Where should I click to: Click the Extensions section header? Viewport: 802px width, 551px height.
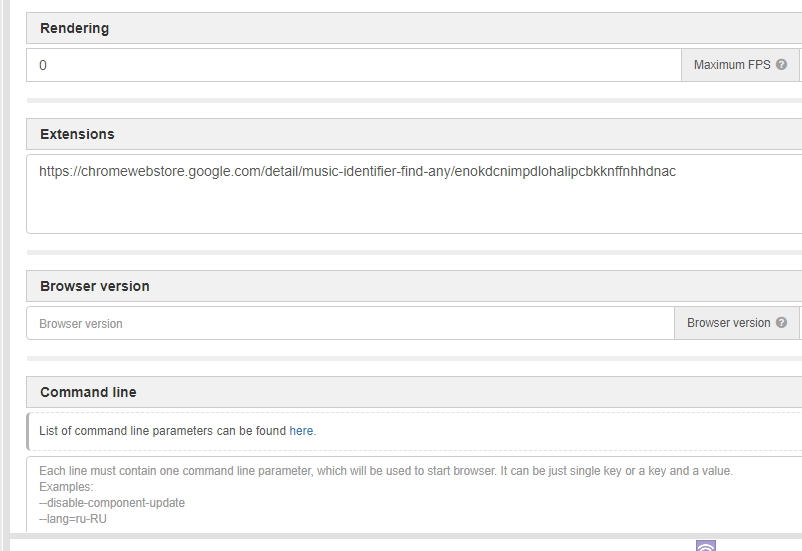(x=414, y=134)
